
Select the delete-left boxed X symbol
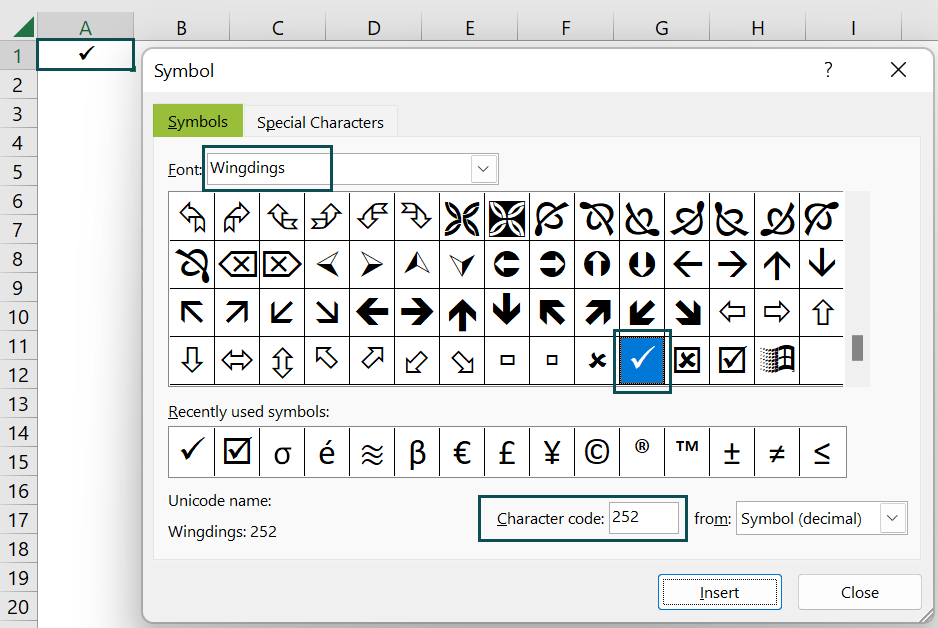[x=237, y=264]
